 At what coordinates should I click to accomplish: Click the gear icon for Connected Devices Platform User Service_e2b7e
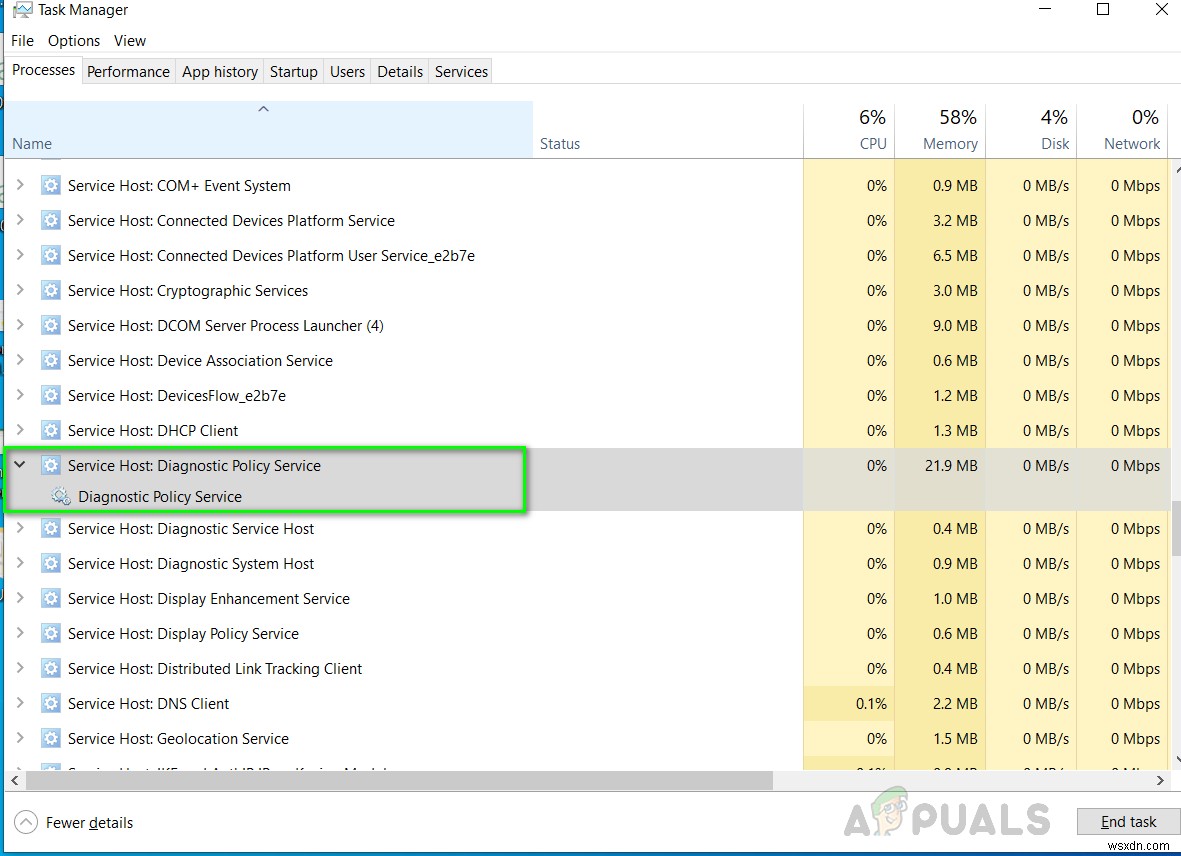click(x=50, y=255)
